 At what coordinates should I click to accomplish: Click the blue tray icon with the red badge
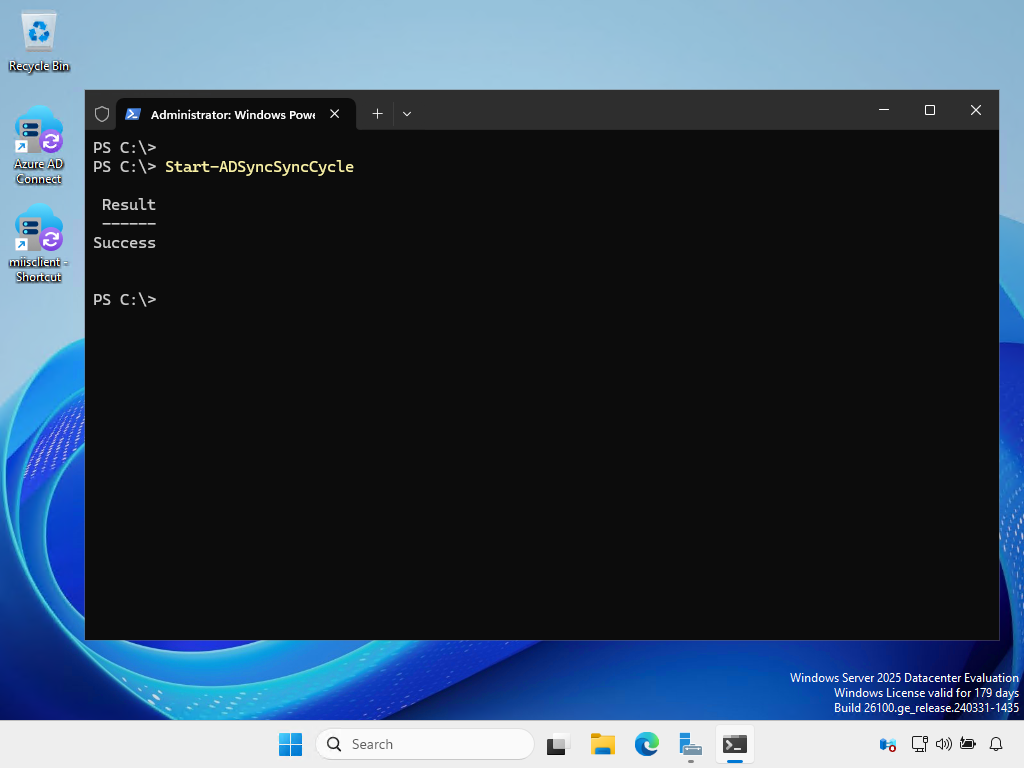(888, 744)
